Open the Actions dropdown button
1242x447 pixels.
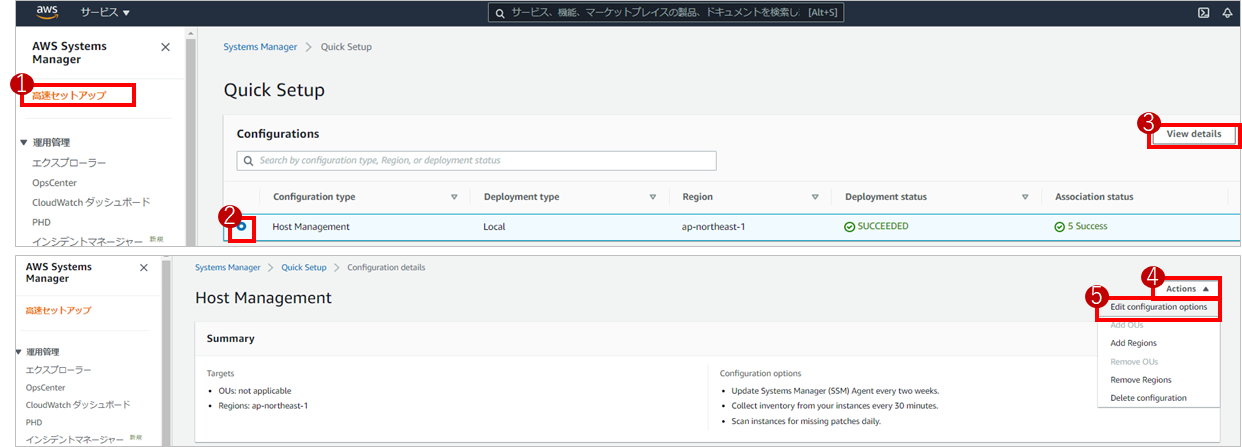1187,288
